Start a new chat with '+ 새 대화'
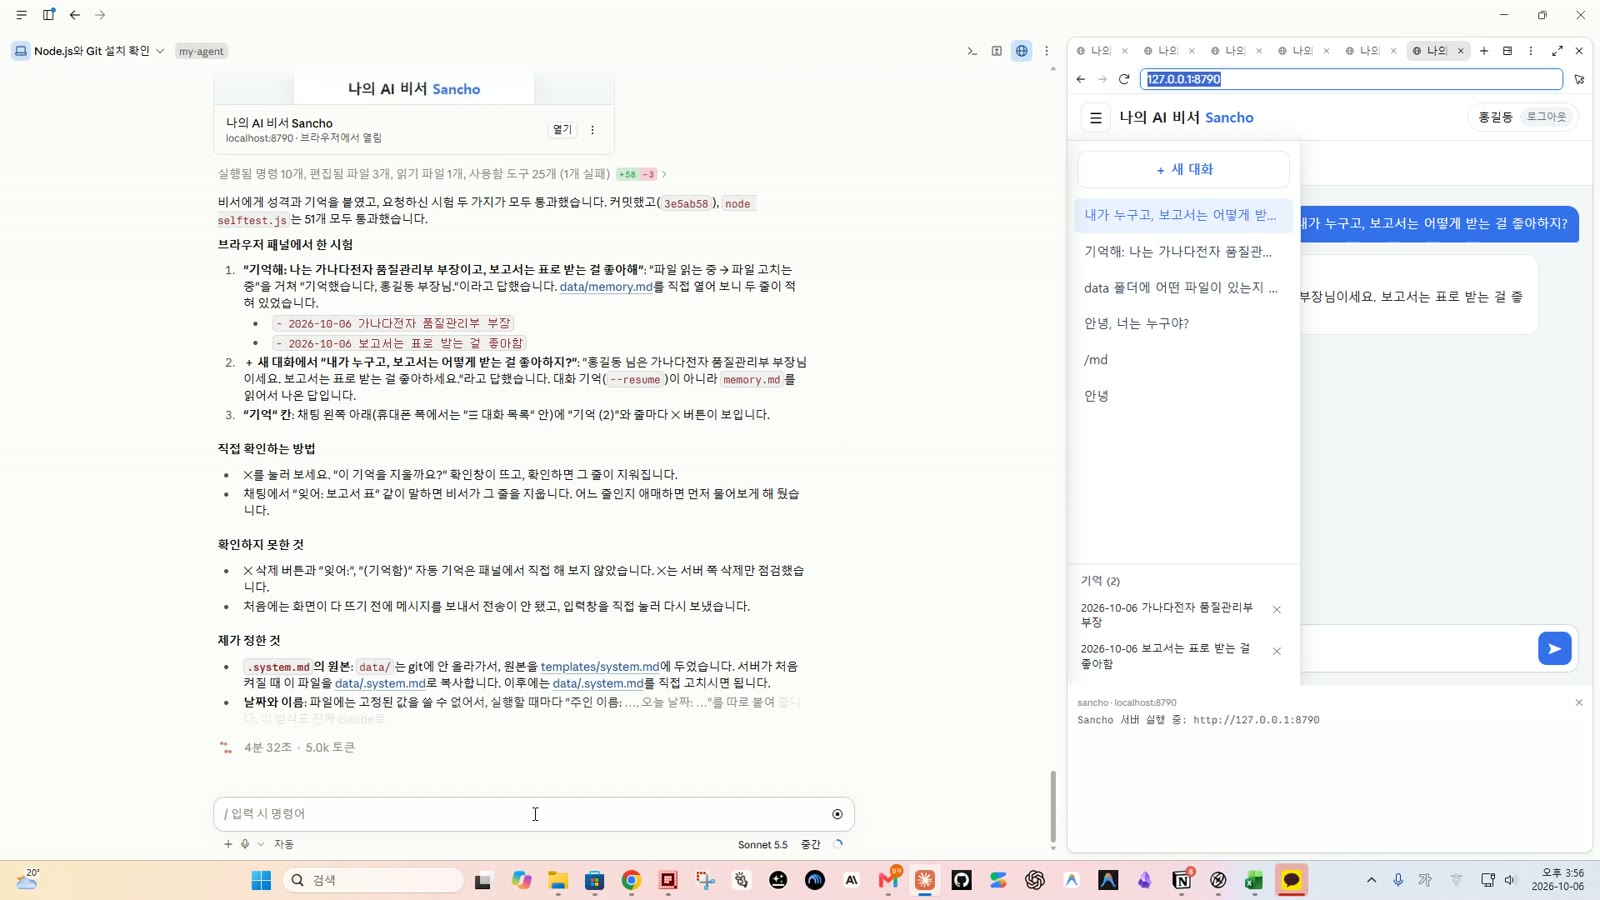 coord(1184,170)
